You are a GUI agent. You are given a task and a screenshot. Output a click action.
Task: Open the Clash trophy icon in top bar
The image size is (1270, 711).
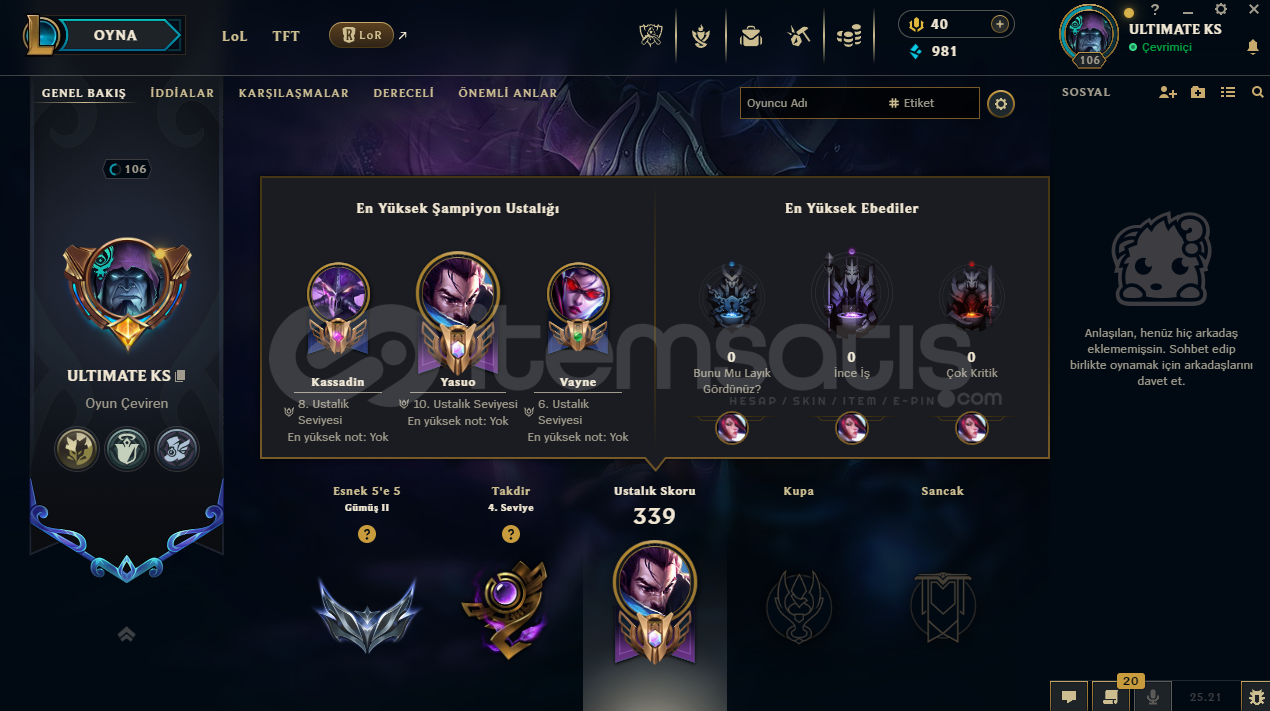pos(652,36)
